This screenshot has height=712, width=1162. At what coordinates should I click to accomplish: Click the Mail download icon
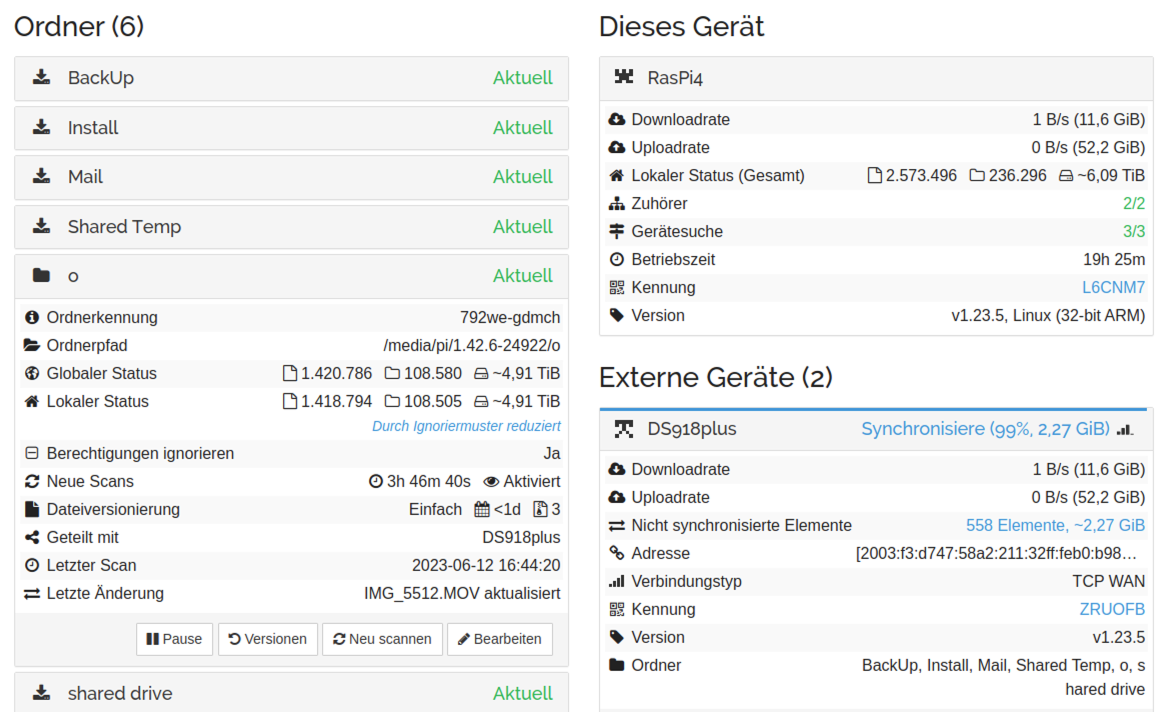pyautogui.click(x=42, y=176)
